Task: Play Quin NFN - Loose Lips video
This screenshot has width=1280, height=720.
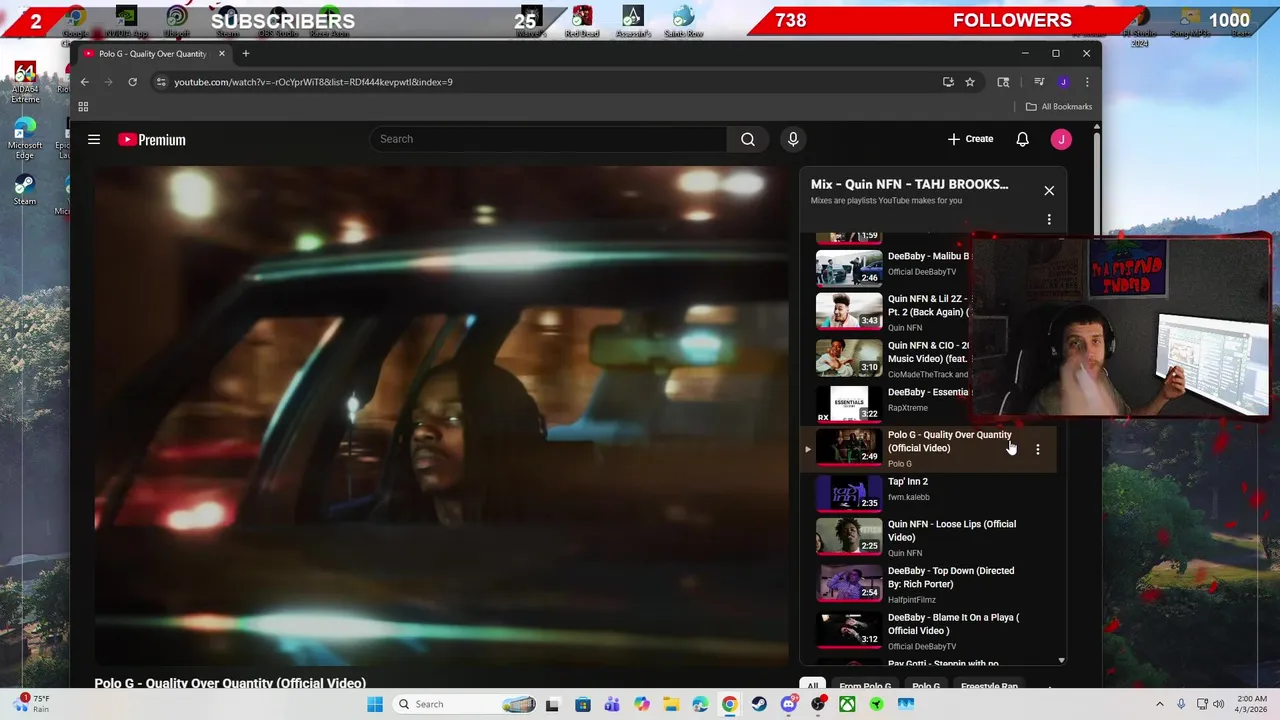Action: (930, 538)
